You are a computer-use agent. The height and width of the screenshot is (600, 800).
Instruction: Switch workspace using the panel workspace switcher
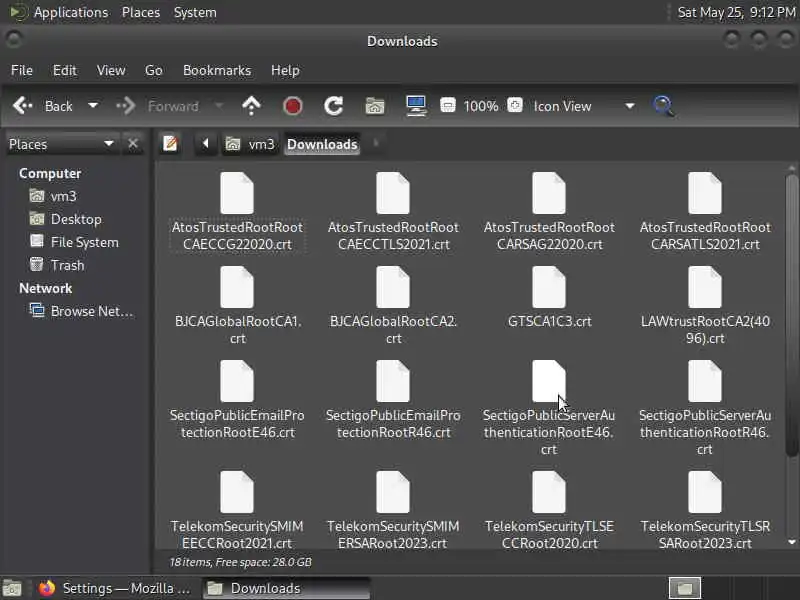click(x=684, y=588)
